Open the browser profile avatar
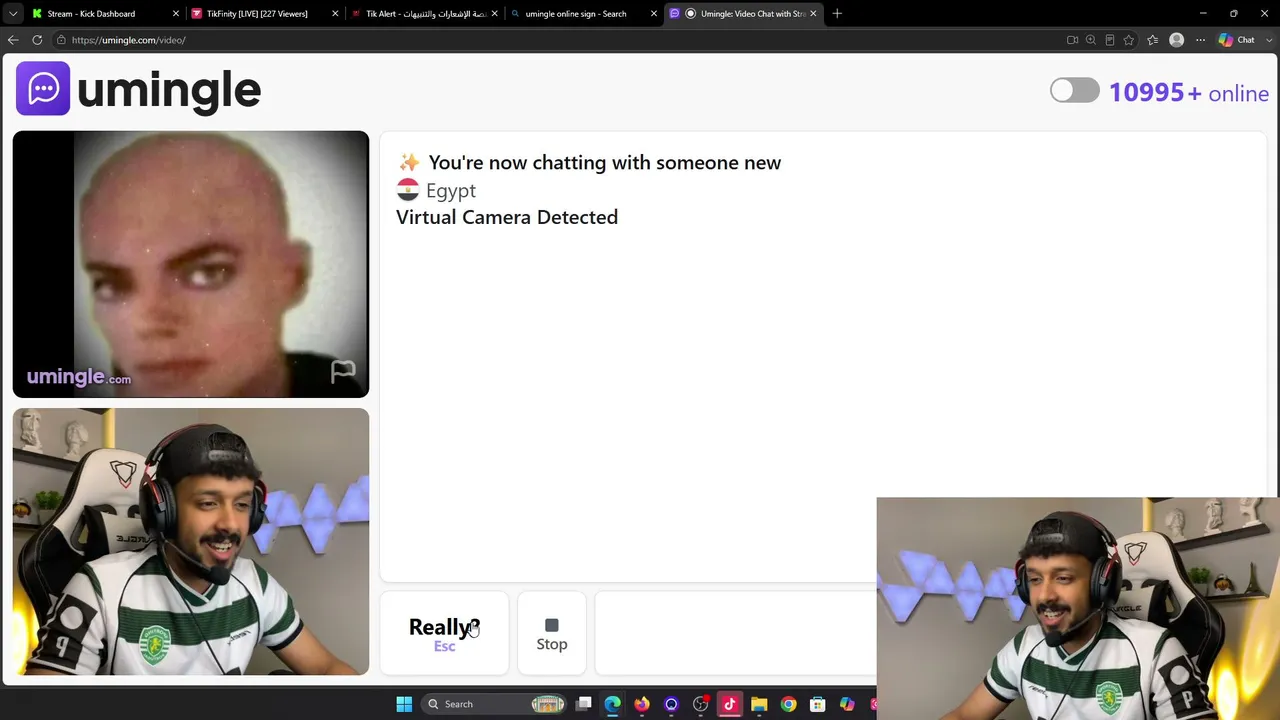1280x720 pixels. (1176, 40)
